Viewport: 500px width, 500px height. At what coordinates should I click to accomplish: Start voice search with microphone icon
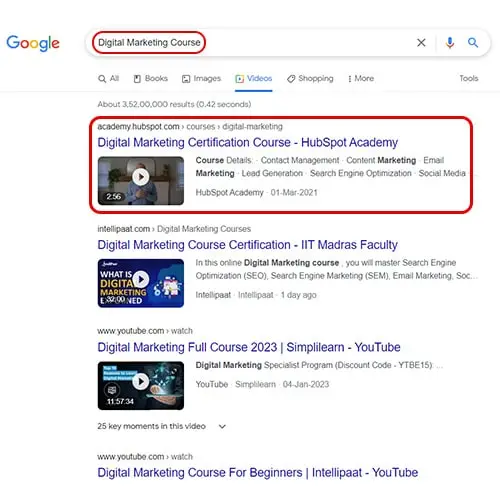(450, 43)
